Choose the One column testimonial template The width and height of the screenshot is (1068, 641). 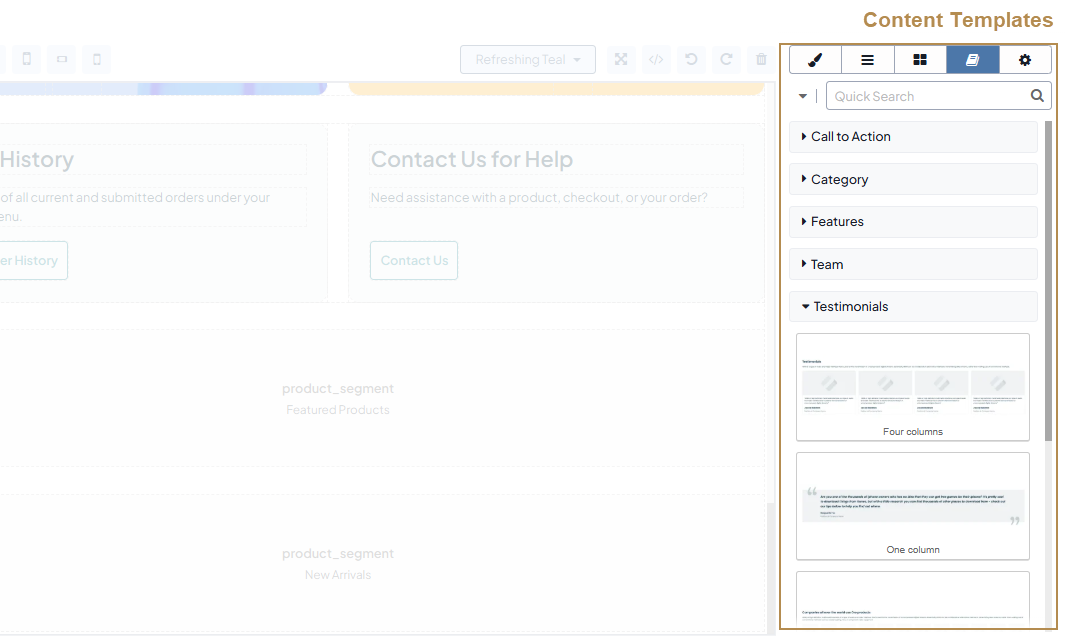pos(912,506)
